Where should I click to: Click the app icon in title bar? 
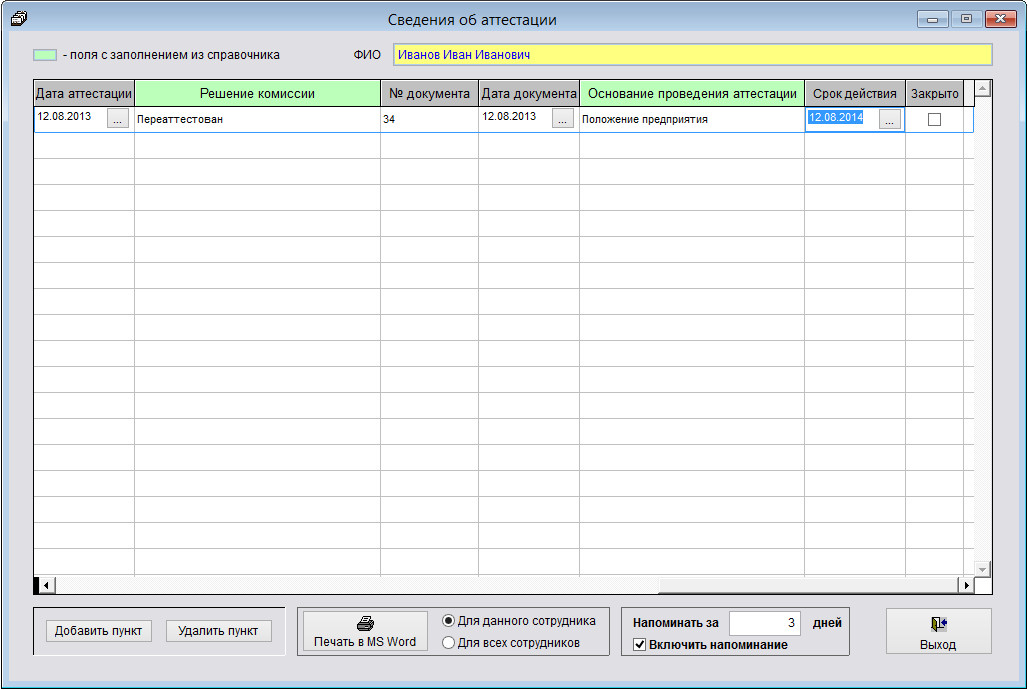(x=19, y=18)
